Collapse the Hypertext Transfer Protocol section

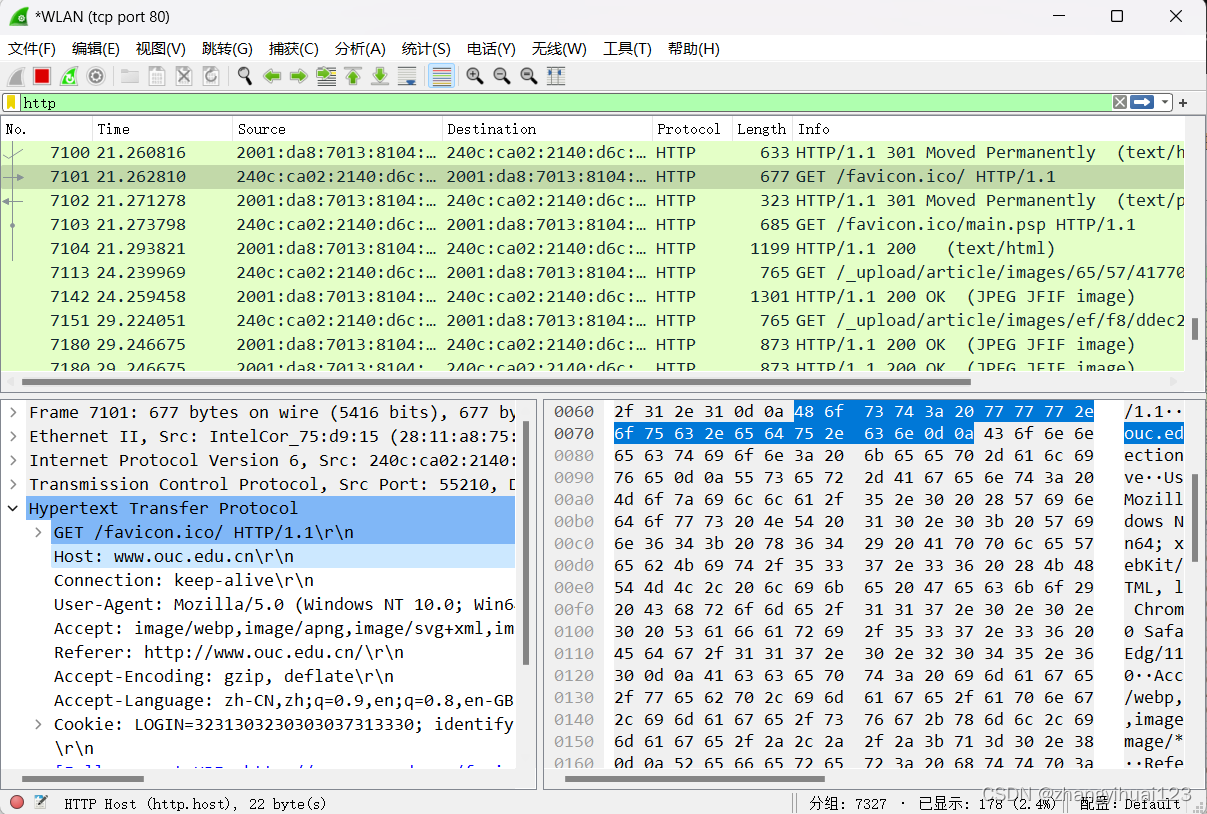coord(13,507)
